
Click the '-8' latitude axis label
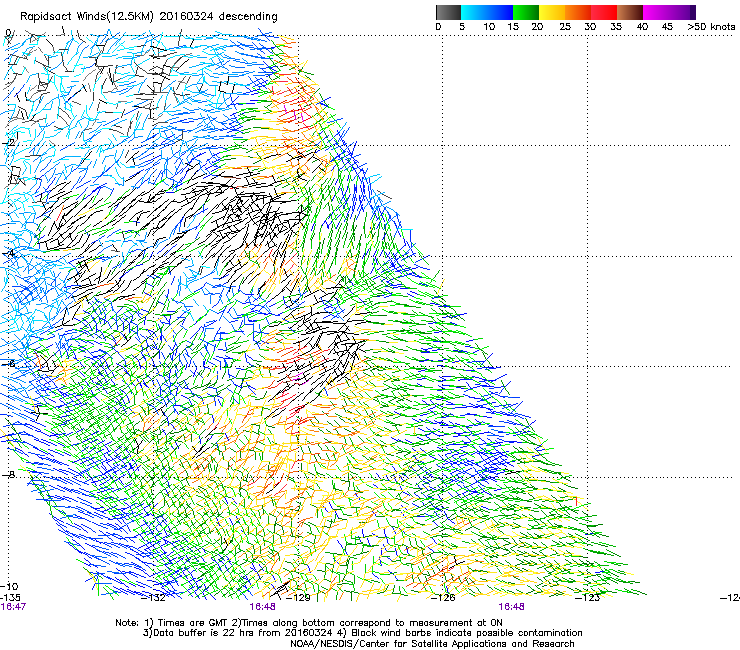click(8, 474)
